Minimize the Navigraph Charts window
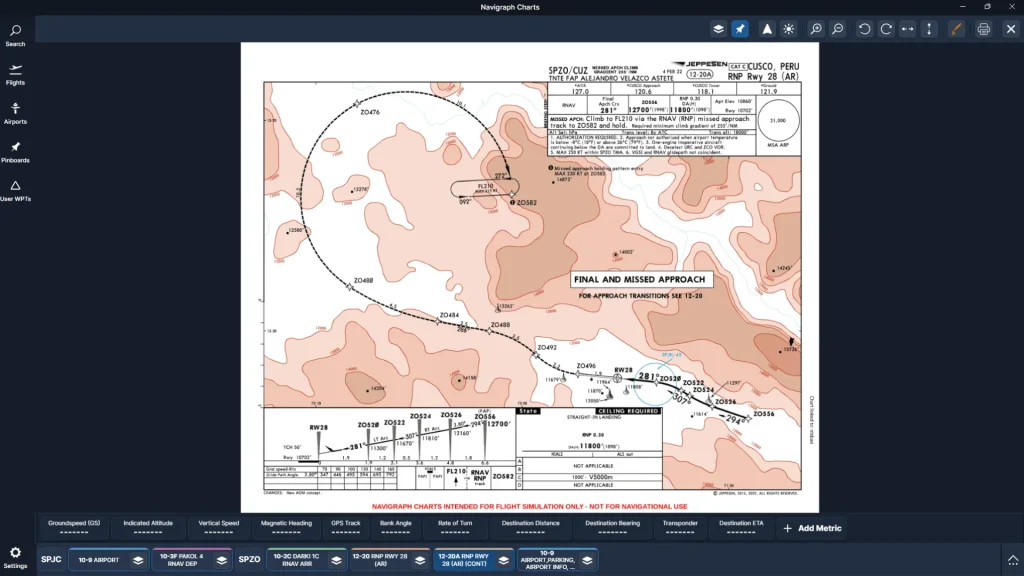Image resolution: width=1024 pixels, height=576 pixels. 963,7
